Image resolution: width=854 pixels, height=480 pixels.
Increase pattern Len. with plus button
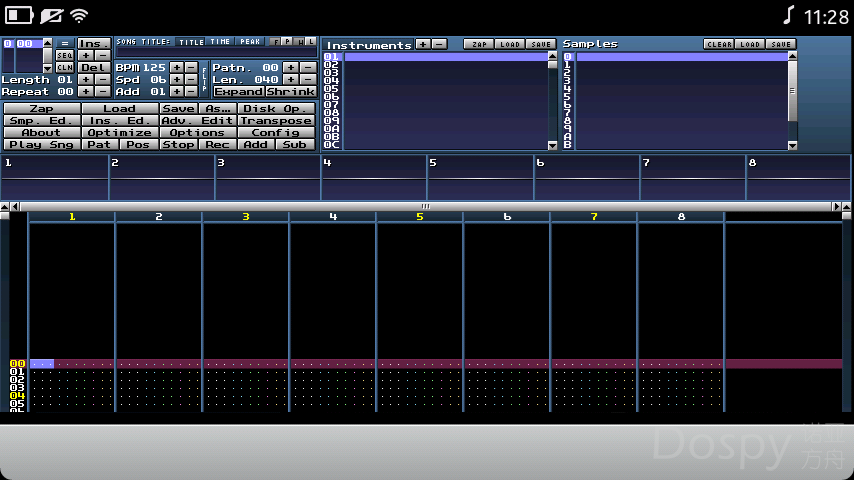click(x=291, y=80)
